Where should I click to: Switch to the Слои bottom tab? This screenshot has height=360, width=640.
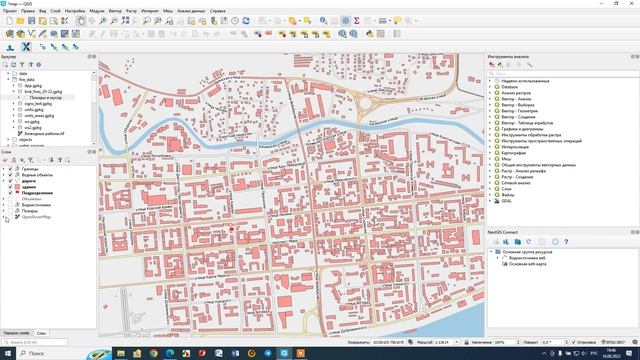point(41,333)
